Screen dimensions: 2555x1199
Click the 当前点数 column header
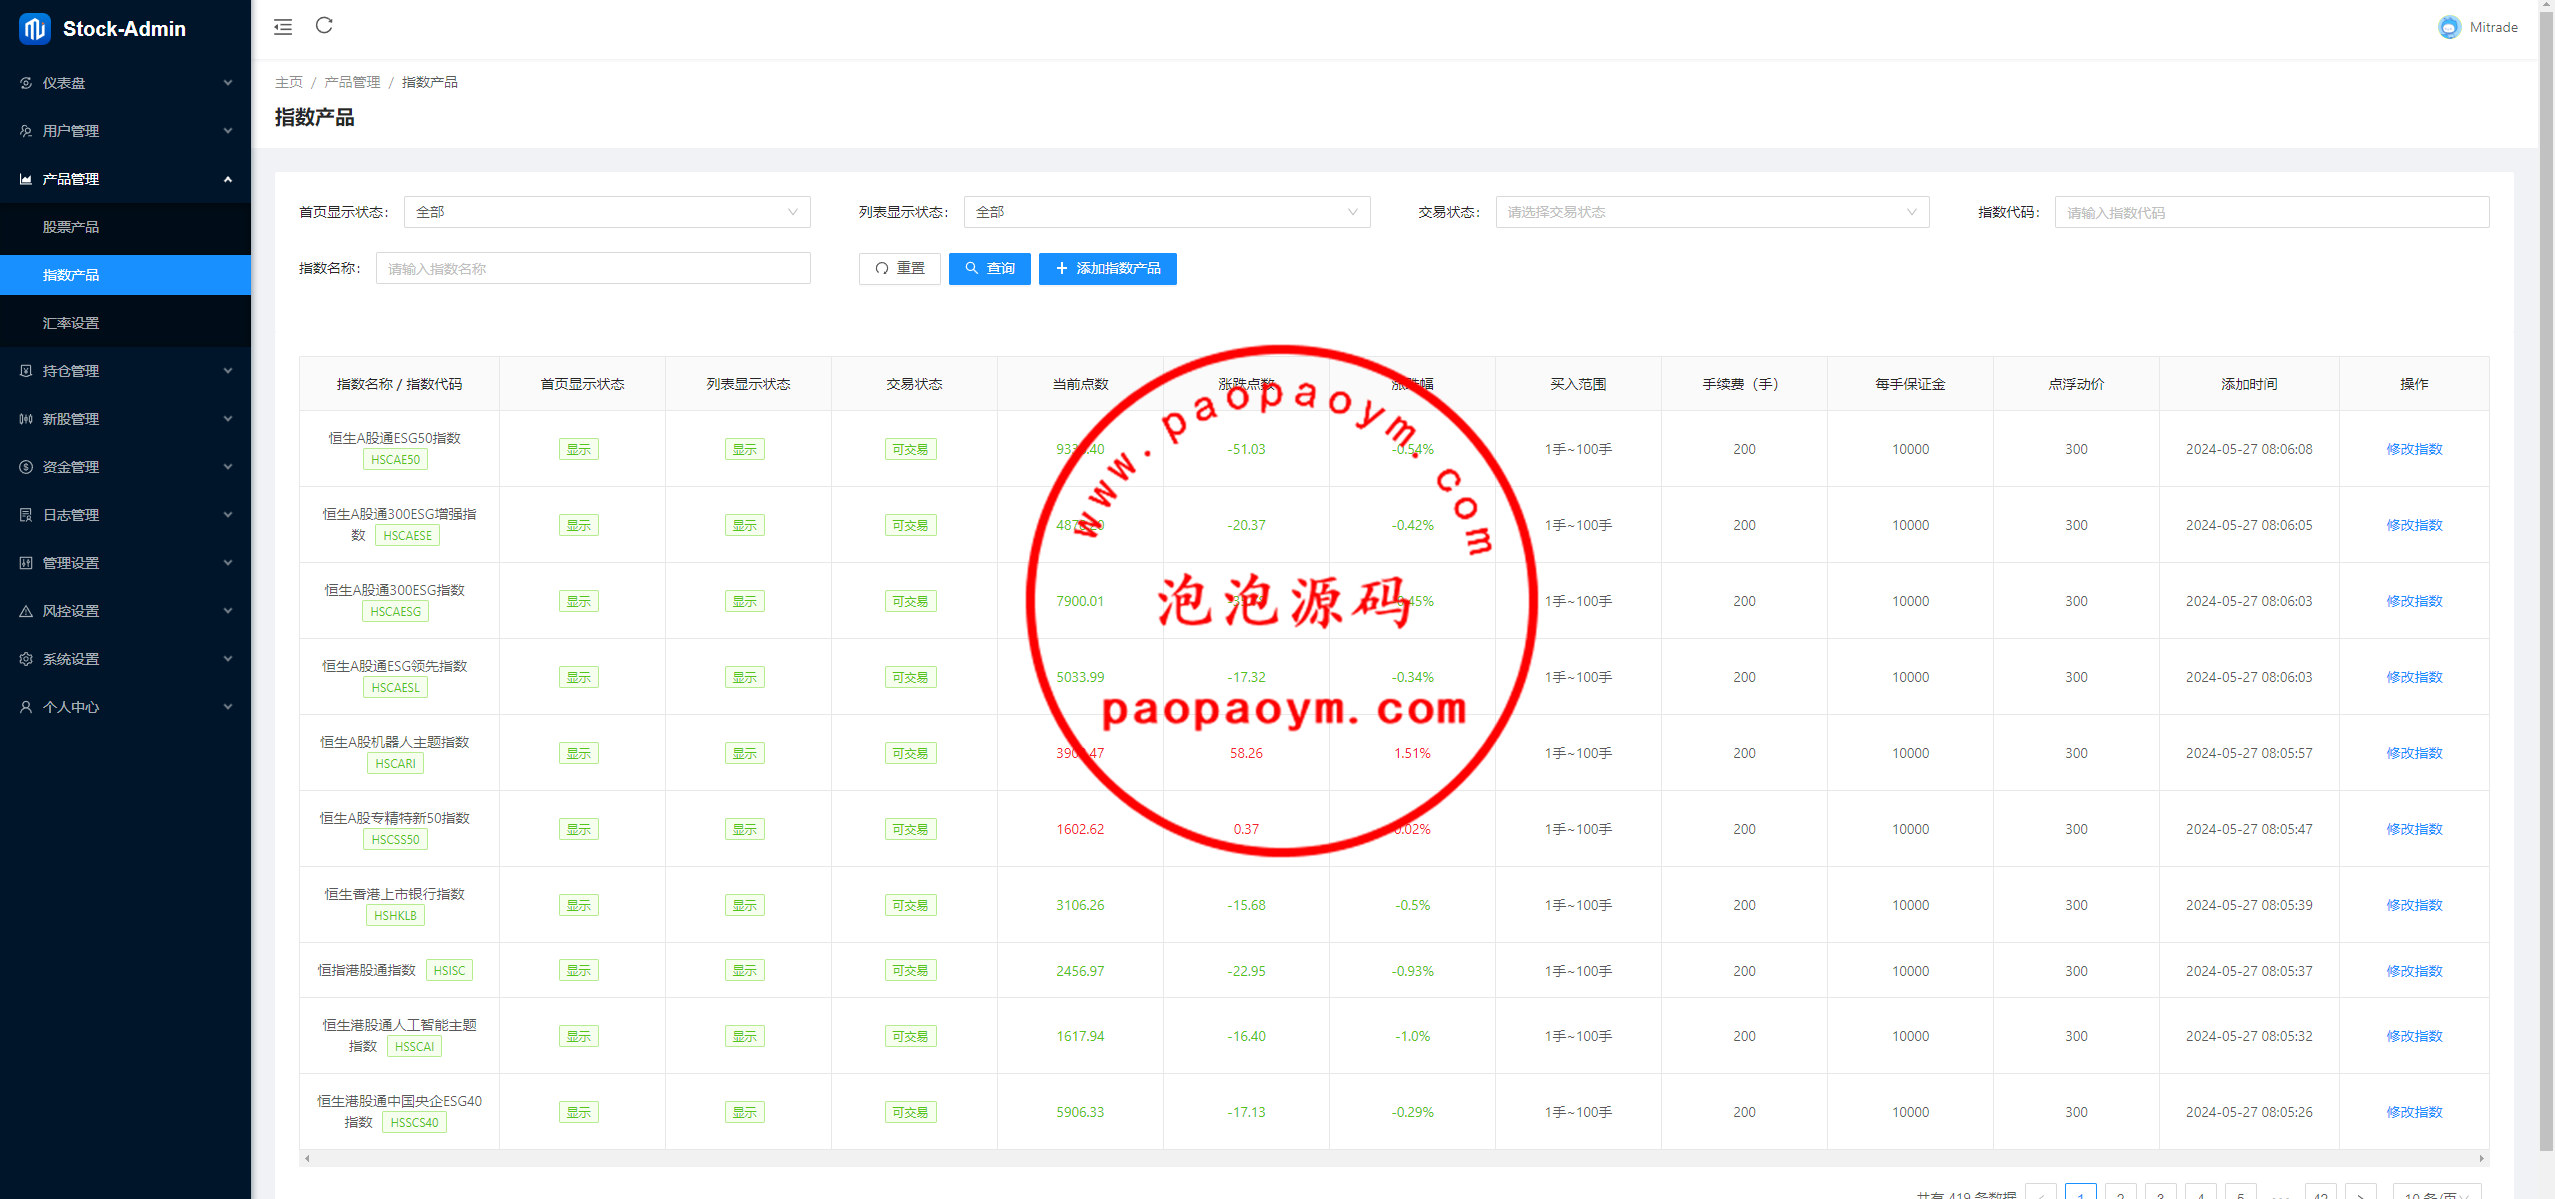(x=1080, y=384)
